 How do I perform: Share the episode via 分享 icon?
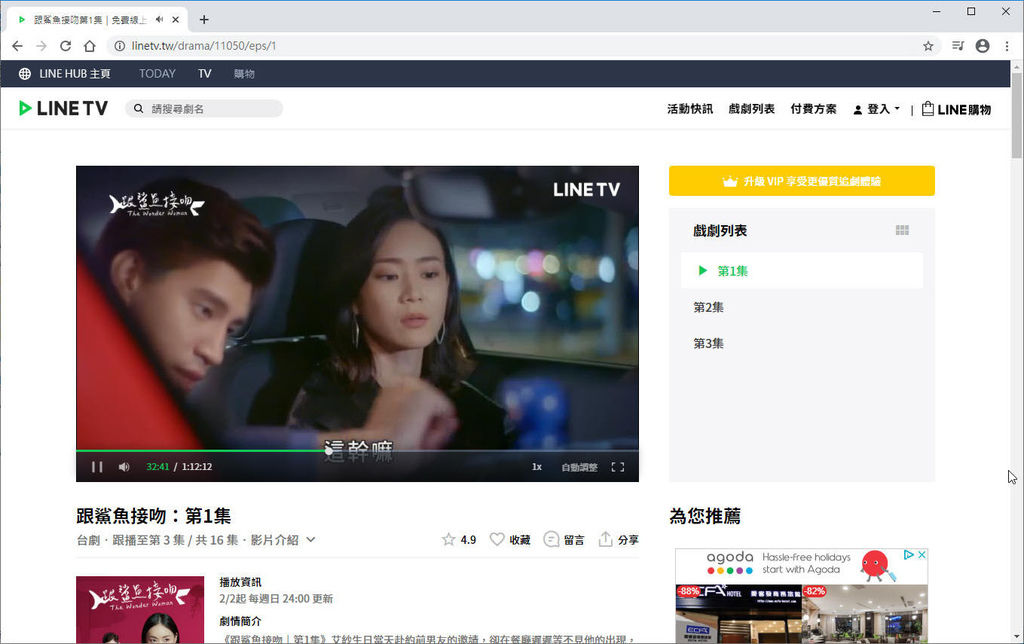click(x=605, y=539)
